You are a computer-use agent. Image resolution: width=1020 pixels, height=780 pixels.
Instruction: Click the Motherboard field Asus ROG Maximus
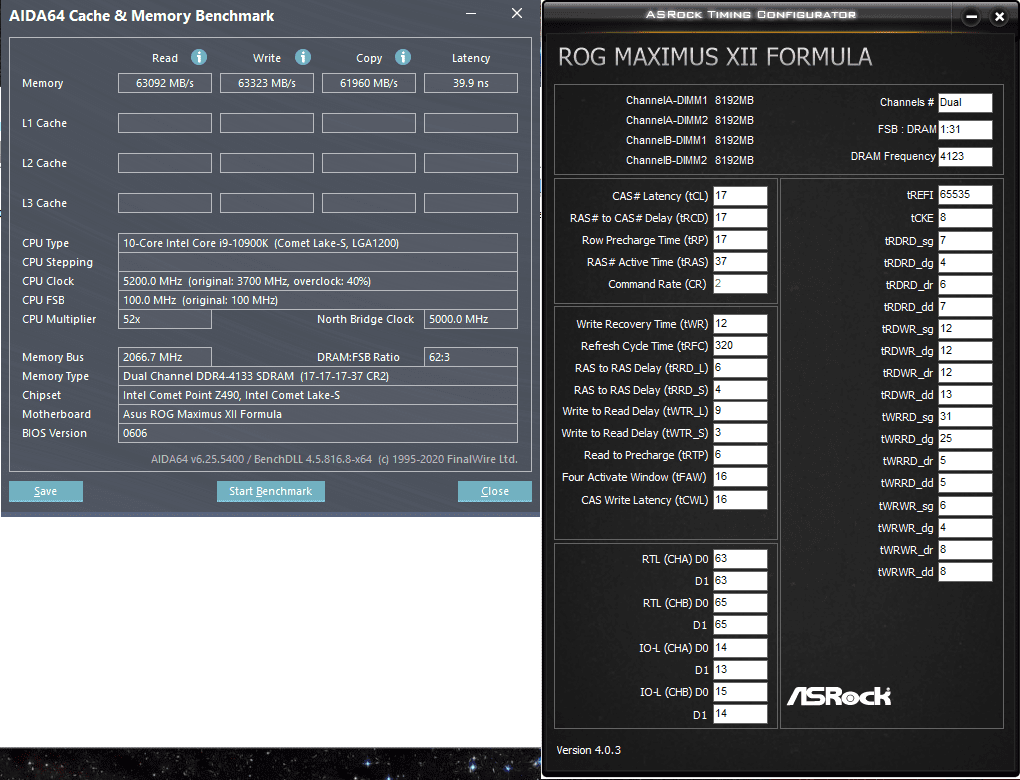[317, 414]
